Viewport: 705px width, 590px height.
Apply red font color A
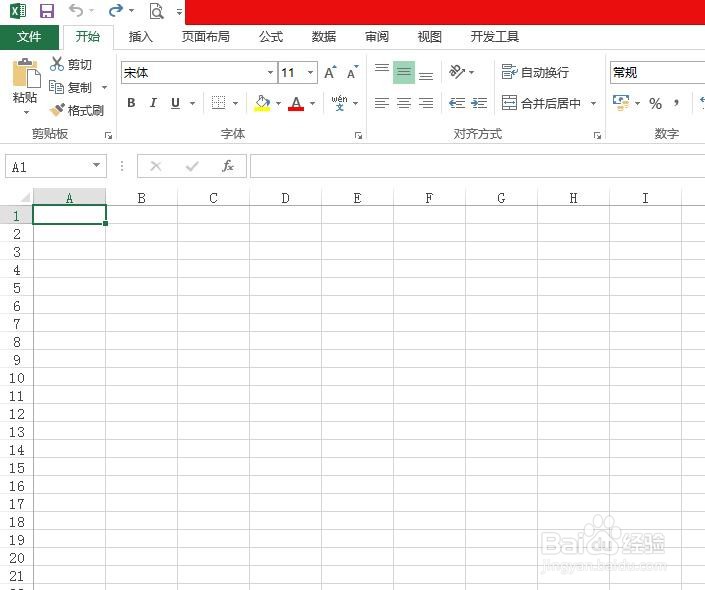click(x=296, y=103)
